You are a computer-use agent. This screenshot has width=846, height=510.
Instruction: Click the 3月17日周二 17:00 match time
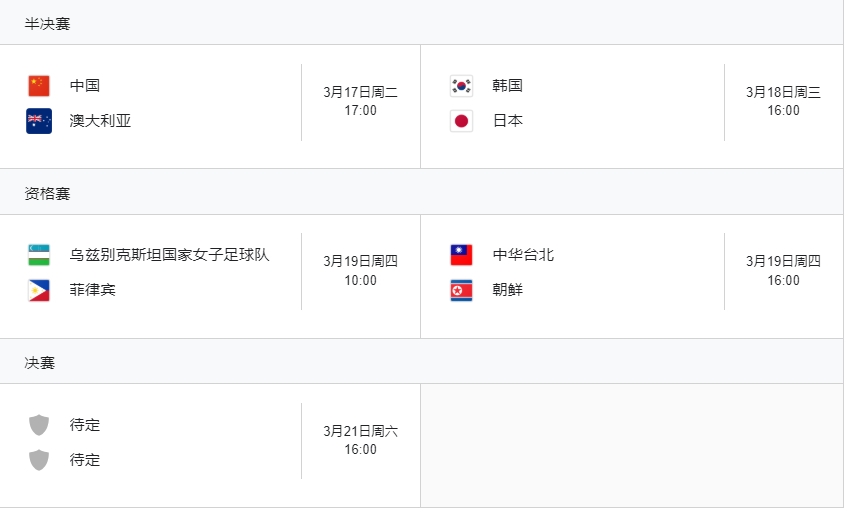coord(360,101)
